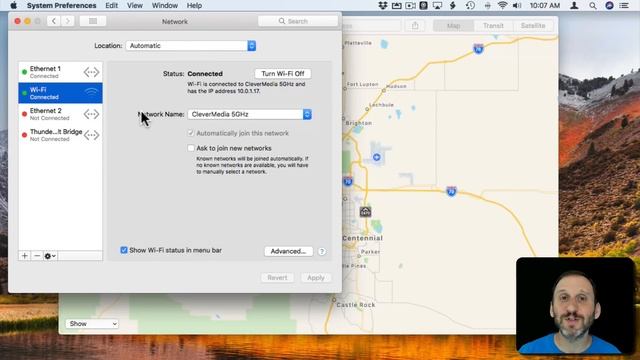Select the Wi-Fi service in the list
Viewport: 640px width, 360px height.
pyautogui.click(x=60, y=93)
